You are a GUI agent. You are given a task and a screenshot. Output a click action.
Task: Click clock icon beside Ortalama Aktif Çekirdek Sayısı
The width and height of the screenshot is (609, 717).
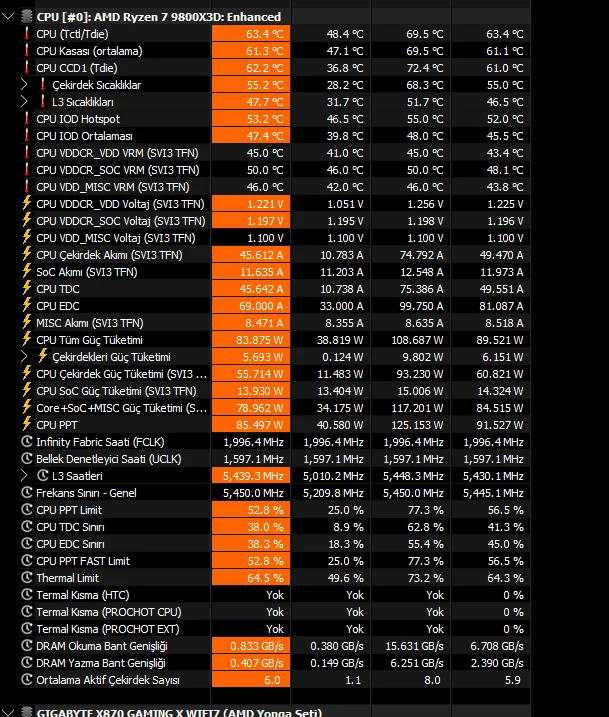click(27, 680)
